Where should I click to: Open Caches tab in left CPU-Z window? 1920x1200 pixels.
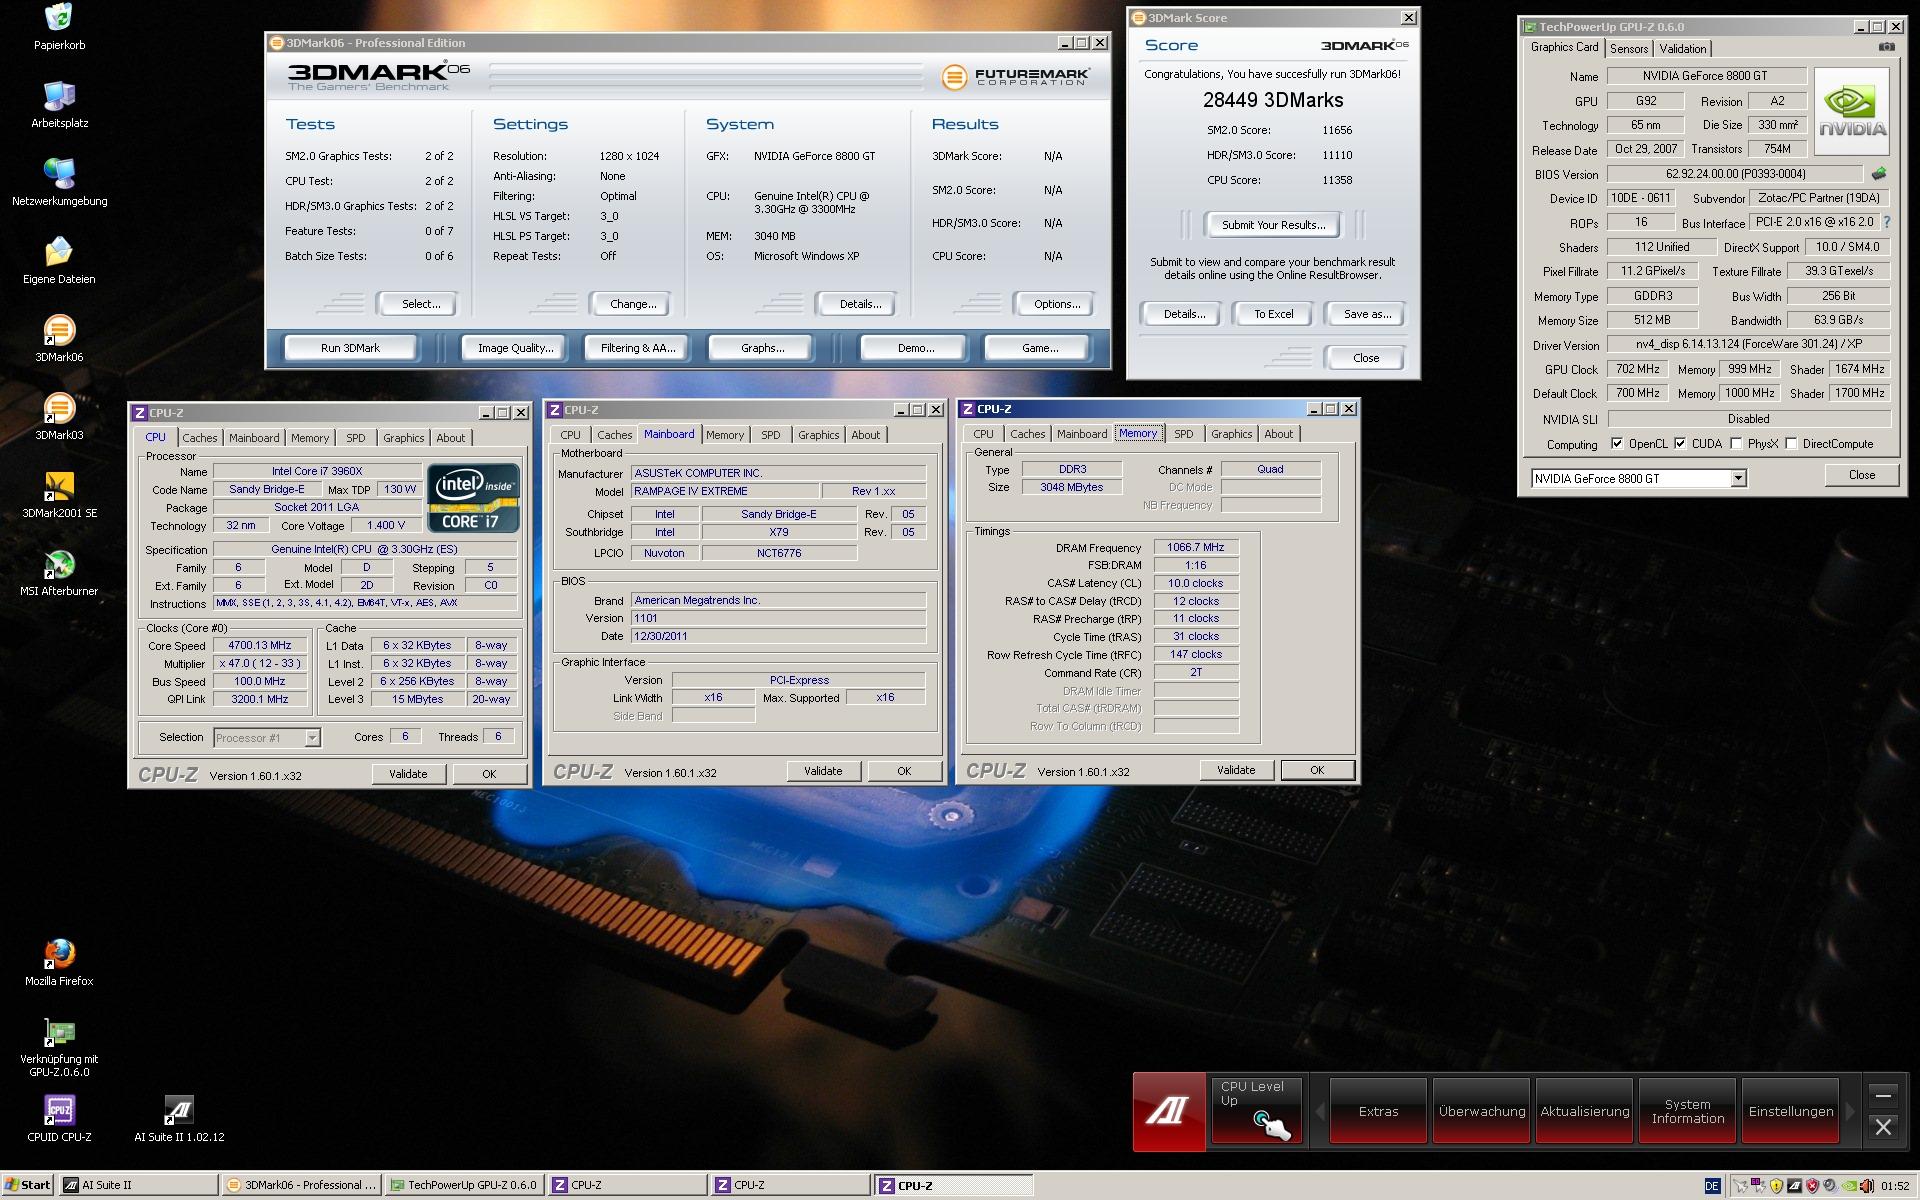click(x=200, y=438)
